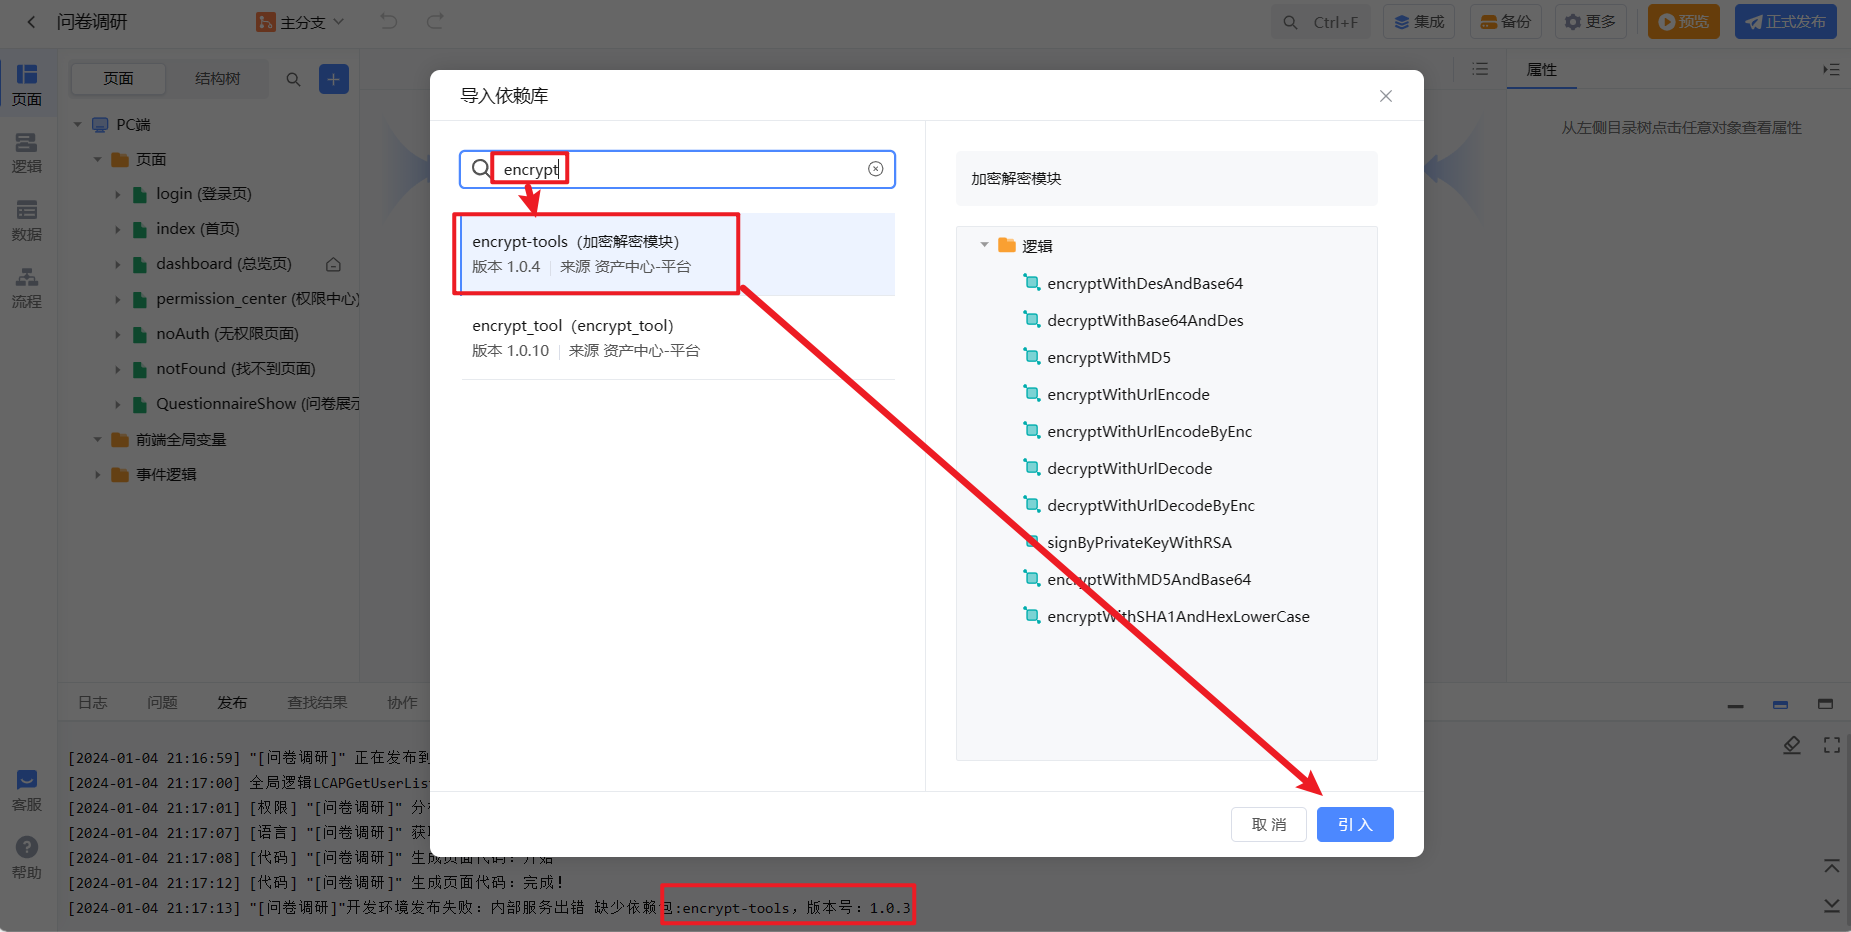Expand the dashboard (总览页) node
This screenshot has width=1851, height=932.
pyautogui.click(x=118, y=265)
